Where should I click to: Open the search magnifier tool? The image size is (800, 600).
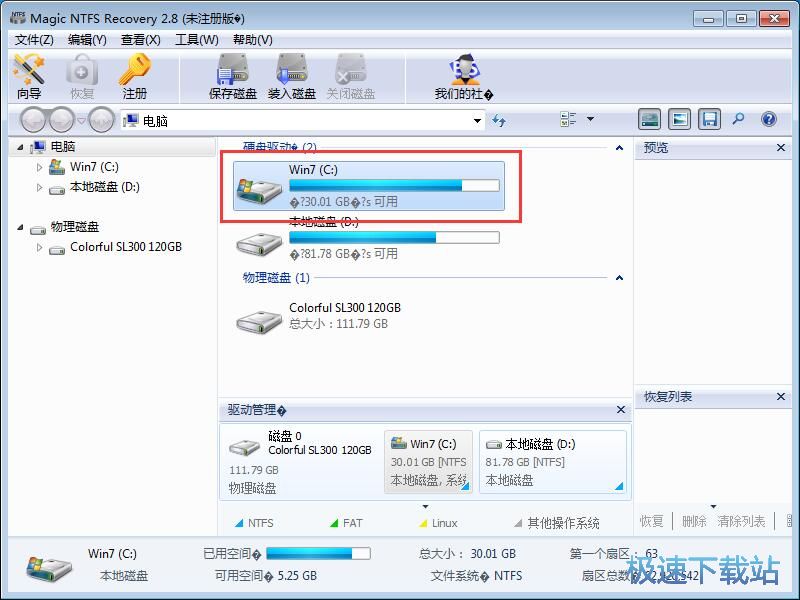tap(738, 119)
